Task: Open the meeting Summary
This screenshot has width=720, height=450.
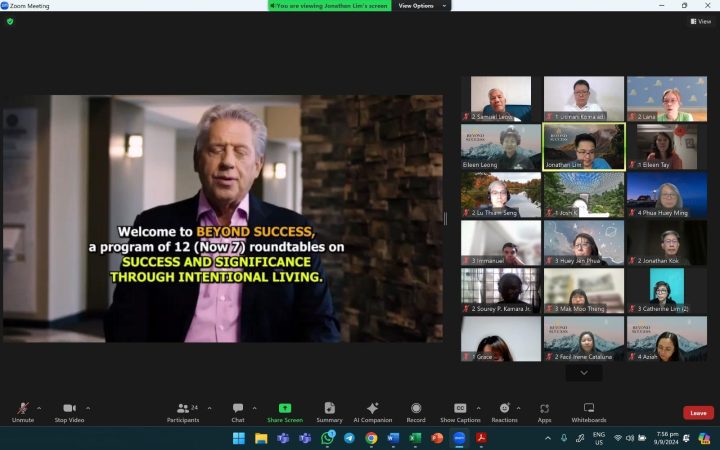Action: tap(329, 409)
